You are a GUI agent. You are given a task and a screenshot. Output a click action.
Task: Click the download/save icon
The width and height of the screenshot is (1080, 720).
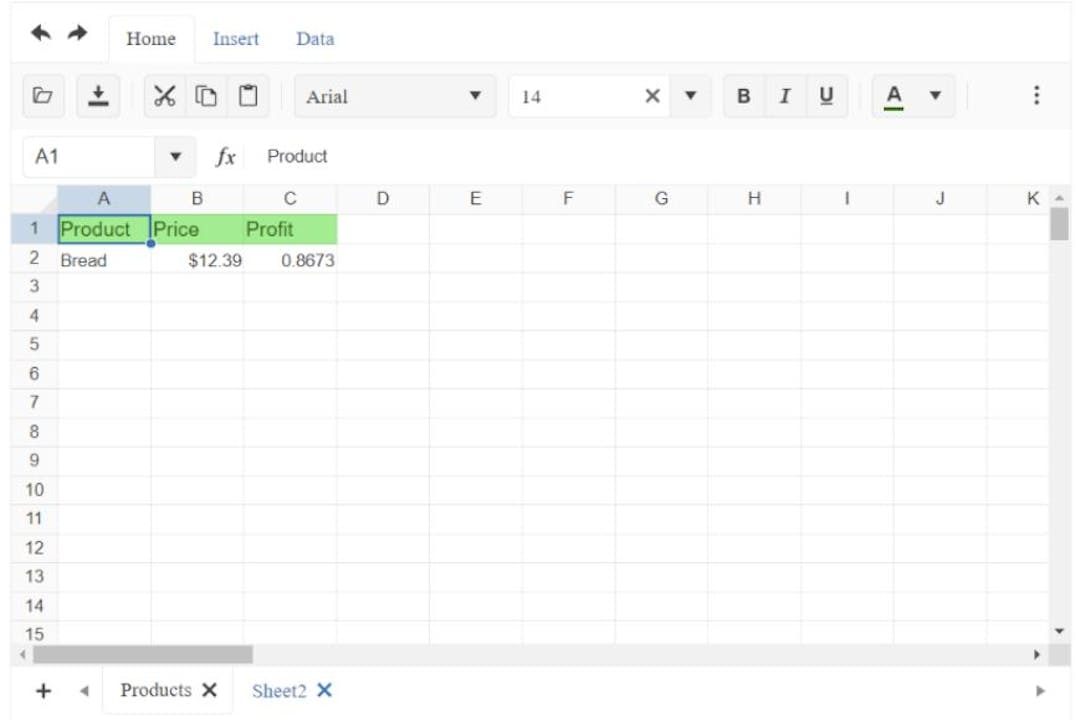coord(98,96)
